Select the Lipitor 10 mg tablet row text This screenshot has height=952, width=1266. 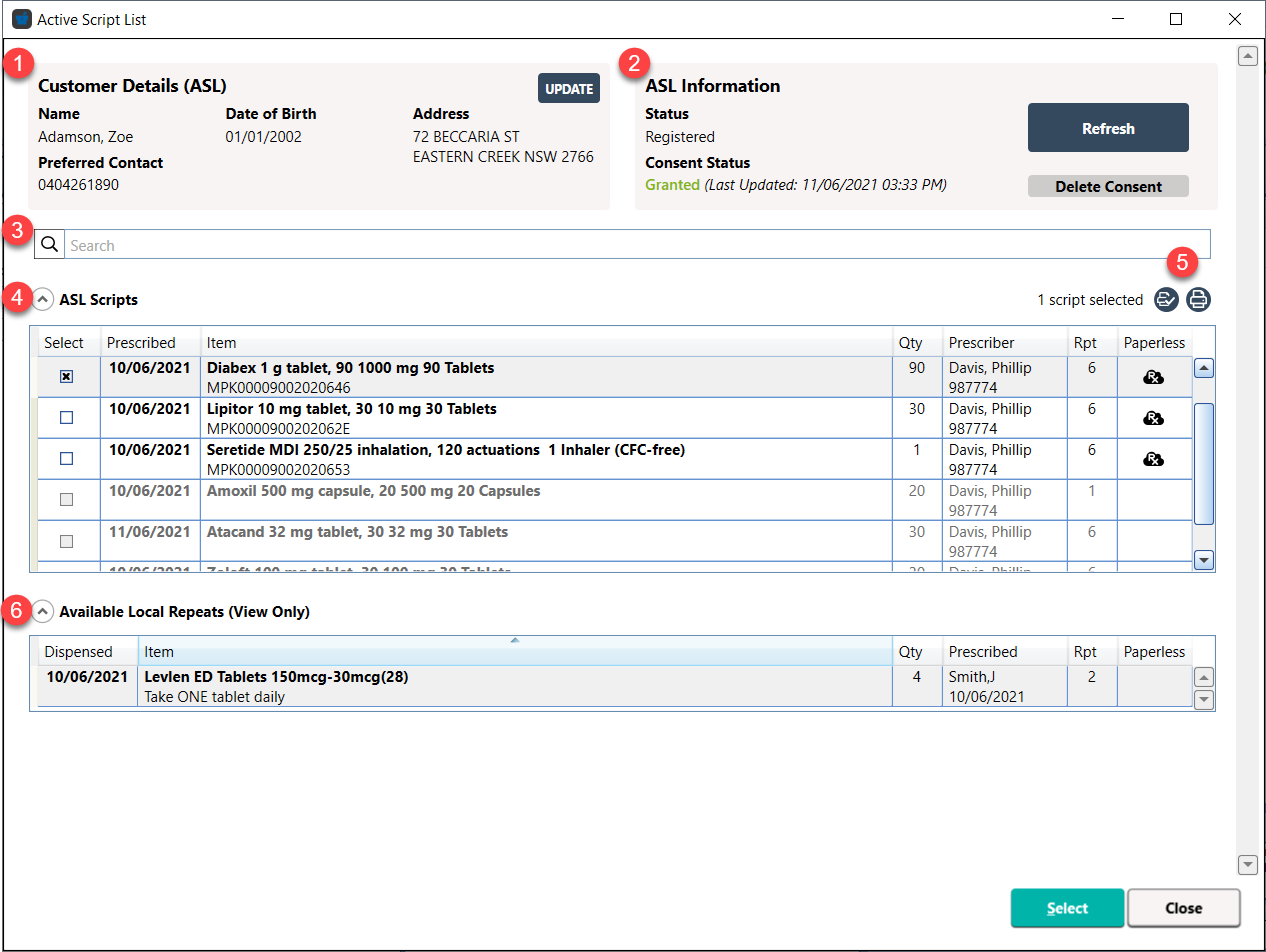[x=352, y=409]
